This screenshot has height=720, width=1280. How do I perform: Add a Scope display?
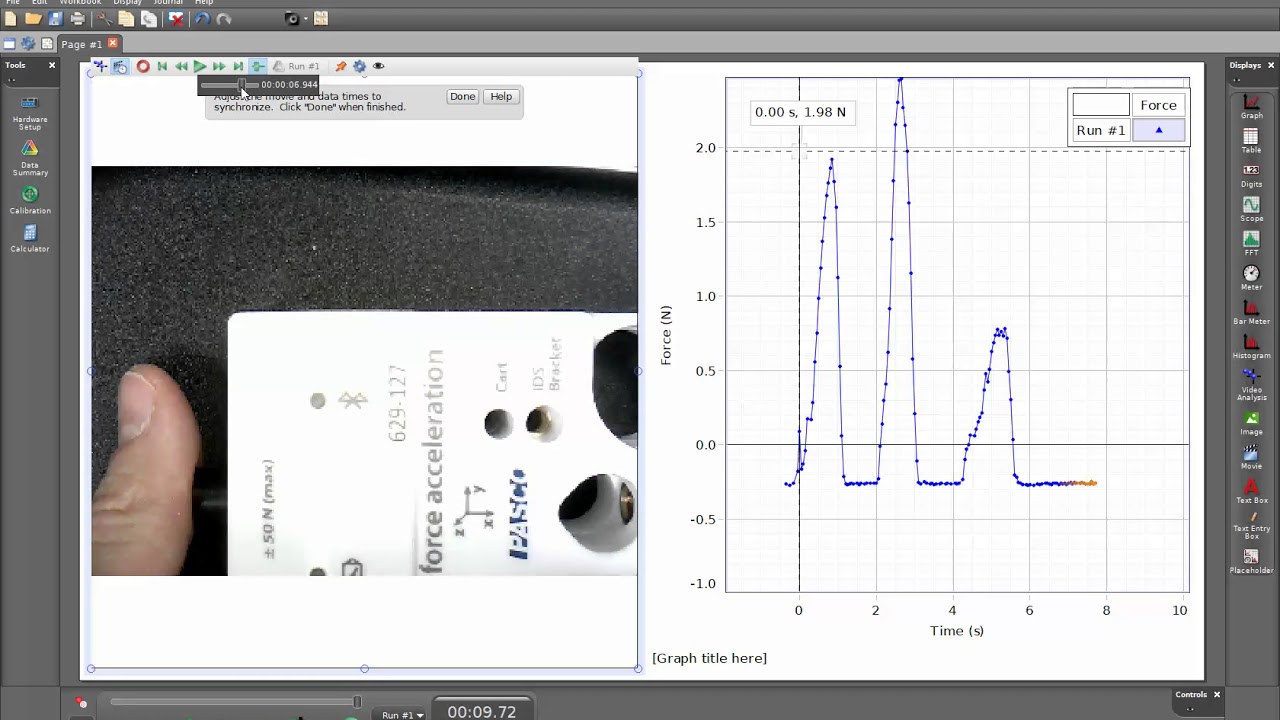(1251, 209)
